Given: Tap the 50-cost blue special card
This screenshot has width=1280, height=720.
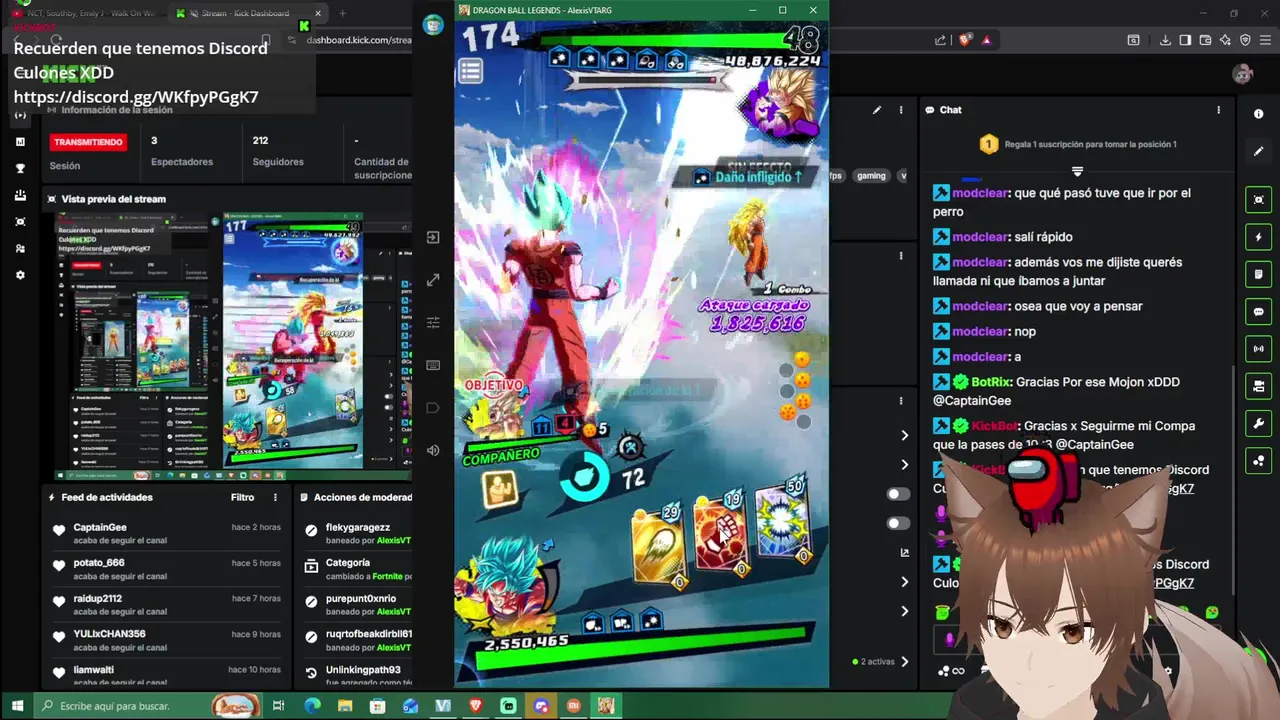Looking at the screenshot, I should (783, 524).
